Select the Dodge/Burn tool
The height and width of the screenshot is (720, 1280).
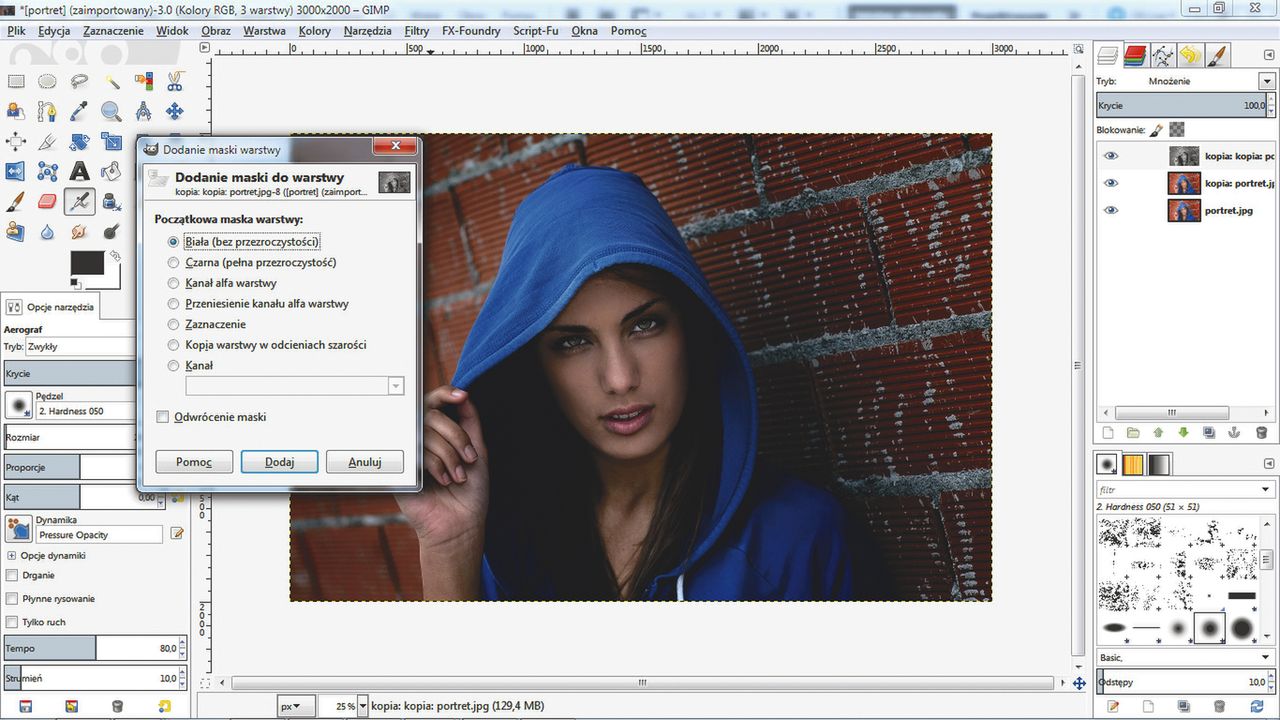click(111, 231)
